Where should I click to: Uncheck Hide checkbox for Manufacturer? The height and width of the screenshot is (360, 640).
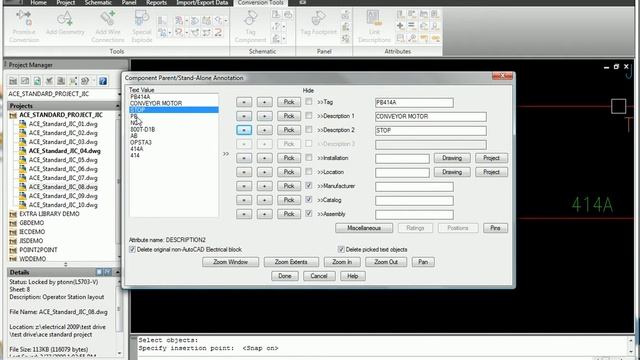[309, 185]
